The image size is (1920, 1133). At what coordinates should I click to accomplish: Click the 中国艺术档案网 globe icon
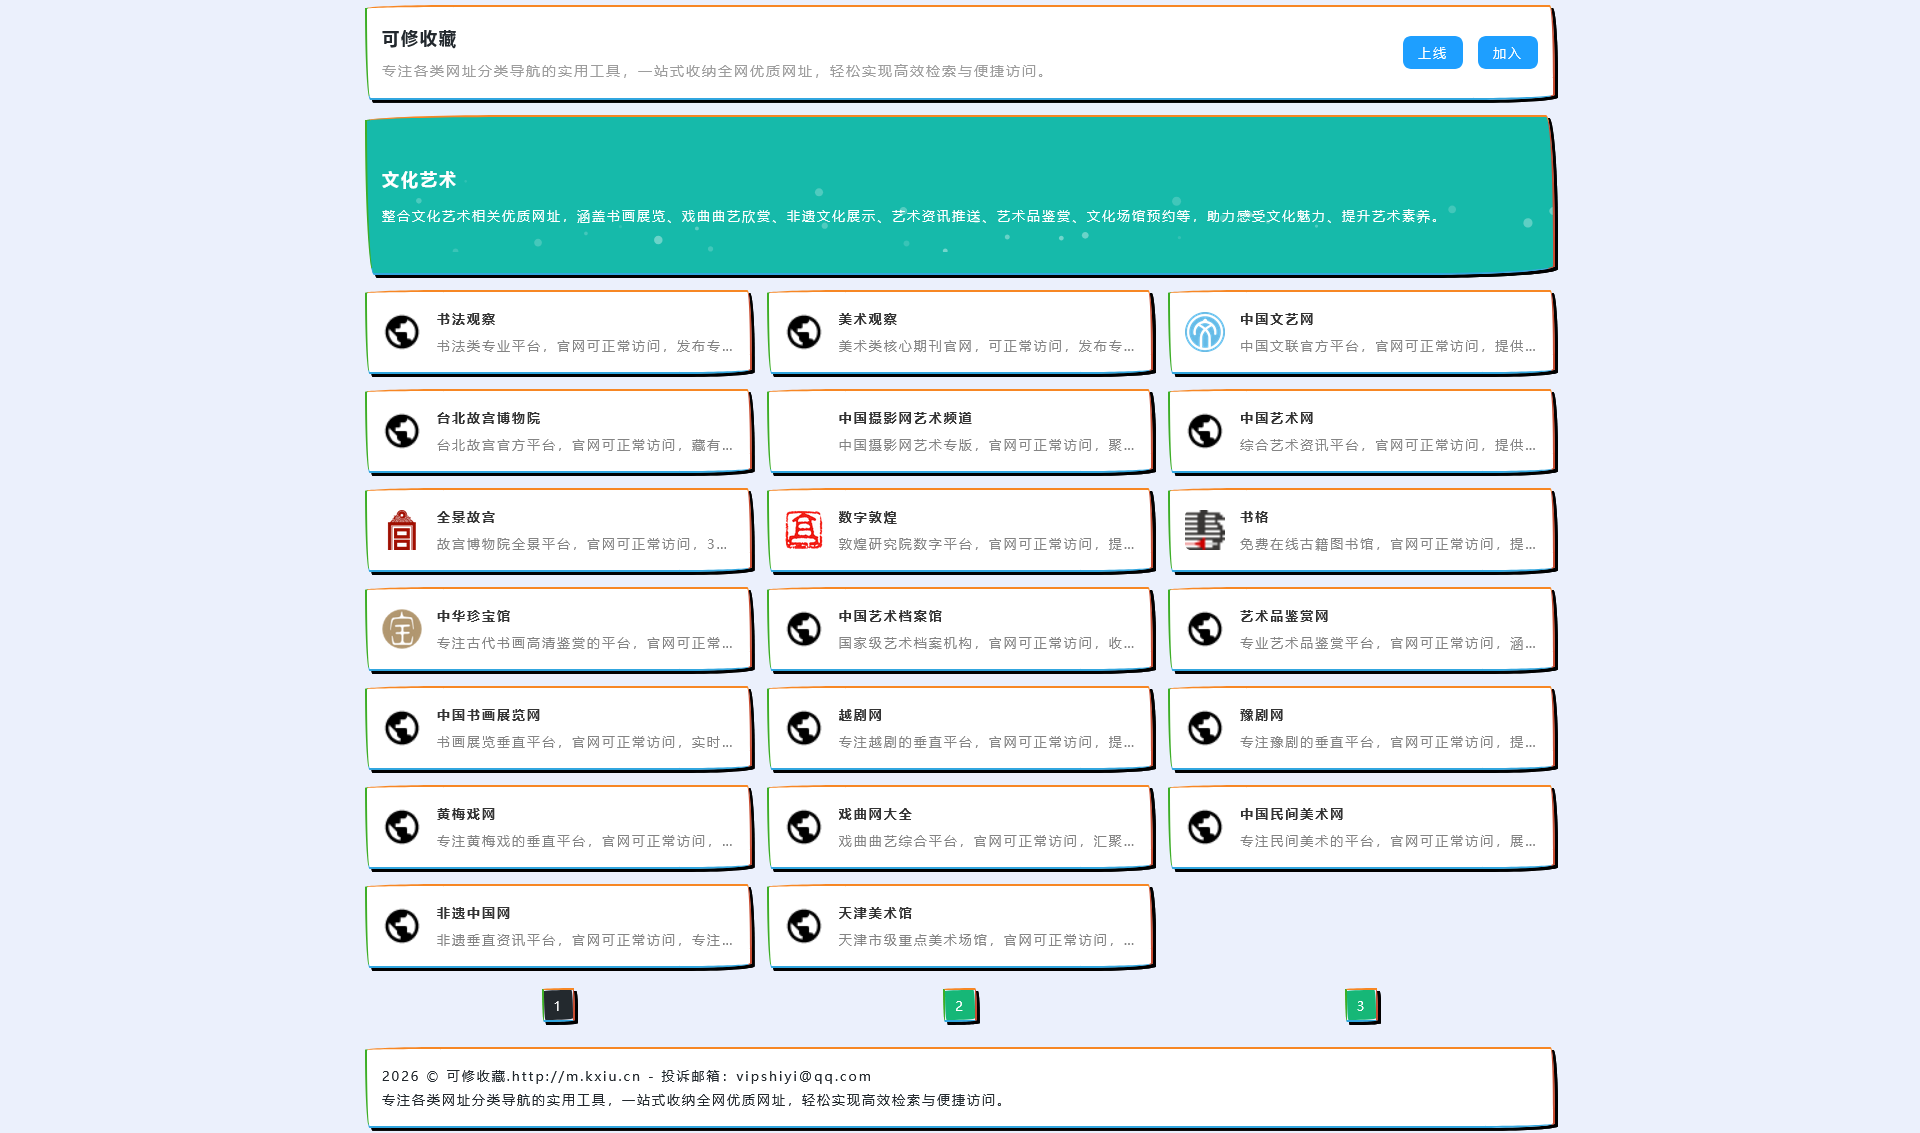tap(803, 630)
